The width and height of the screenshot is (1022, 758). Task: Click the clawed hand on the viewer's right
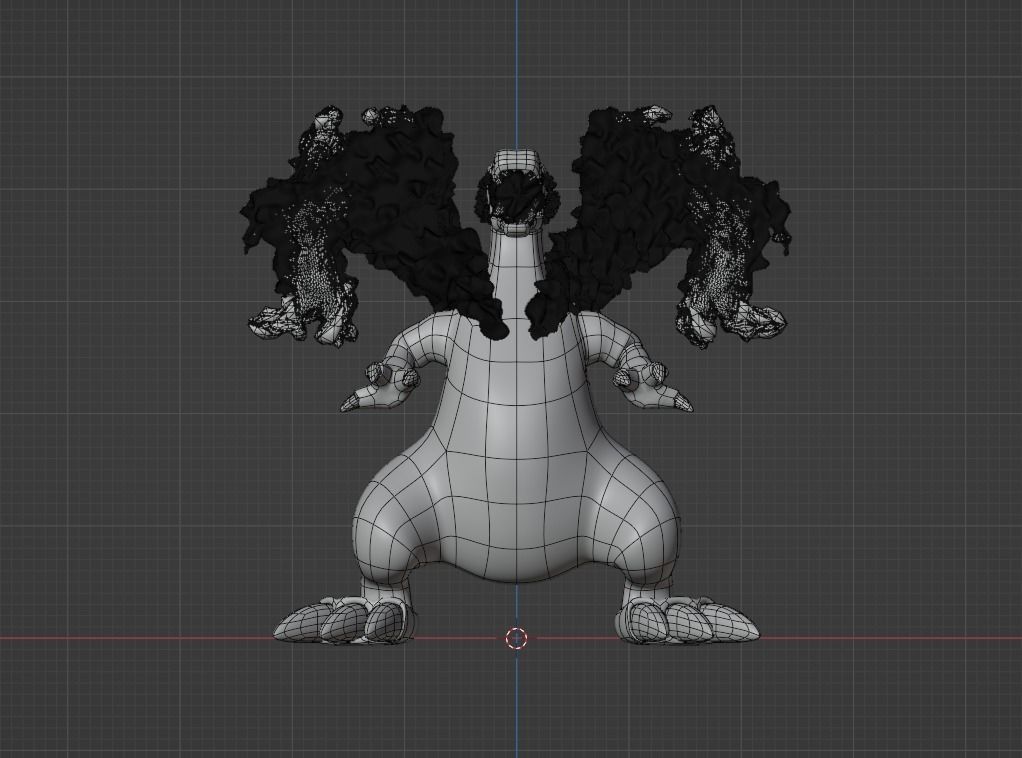tap(652, 386)
